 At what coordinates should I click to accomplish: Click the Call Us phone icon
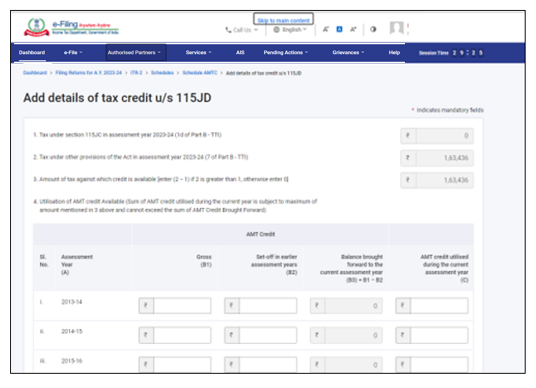click(x=228, y=30)
